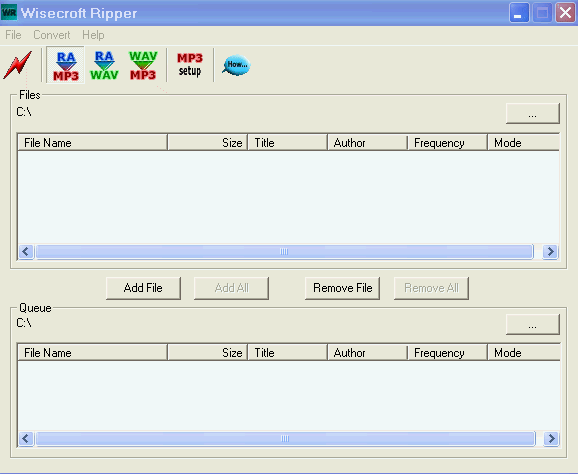The width and height of the screenshot is (578, 474).
Task: Minimize the Wisecroft Ripper window
Action: [x=519, y=13]
